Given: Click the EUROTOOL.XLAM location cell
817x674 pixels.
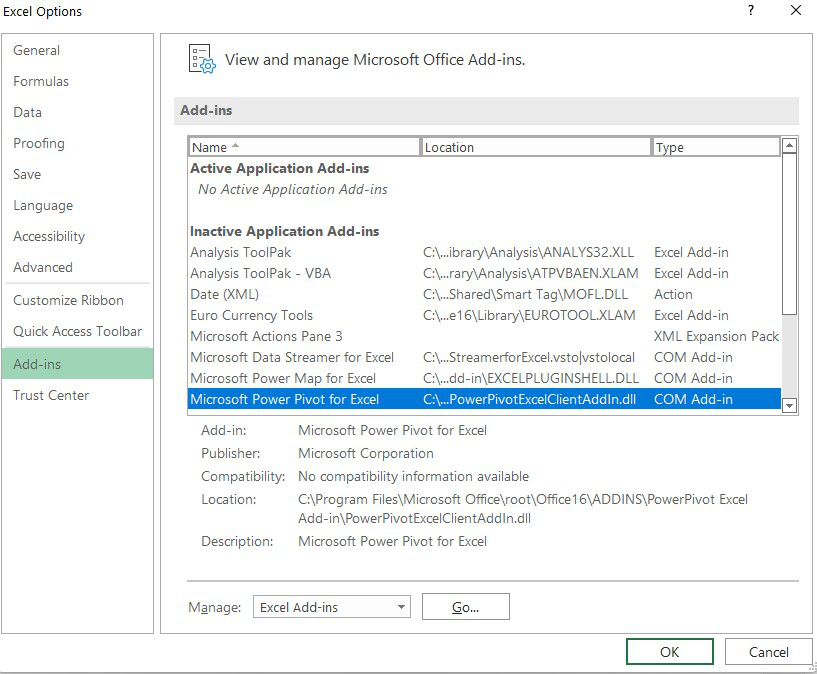Looking at the screenshot, I should coord(529,316).
